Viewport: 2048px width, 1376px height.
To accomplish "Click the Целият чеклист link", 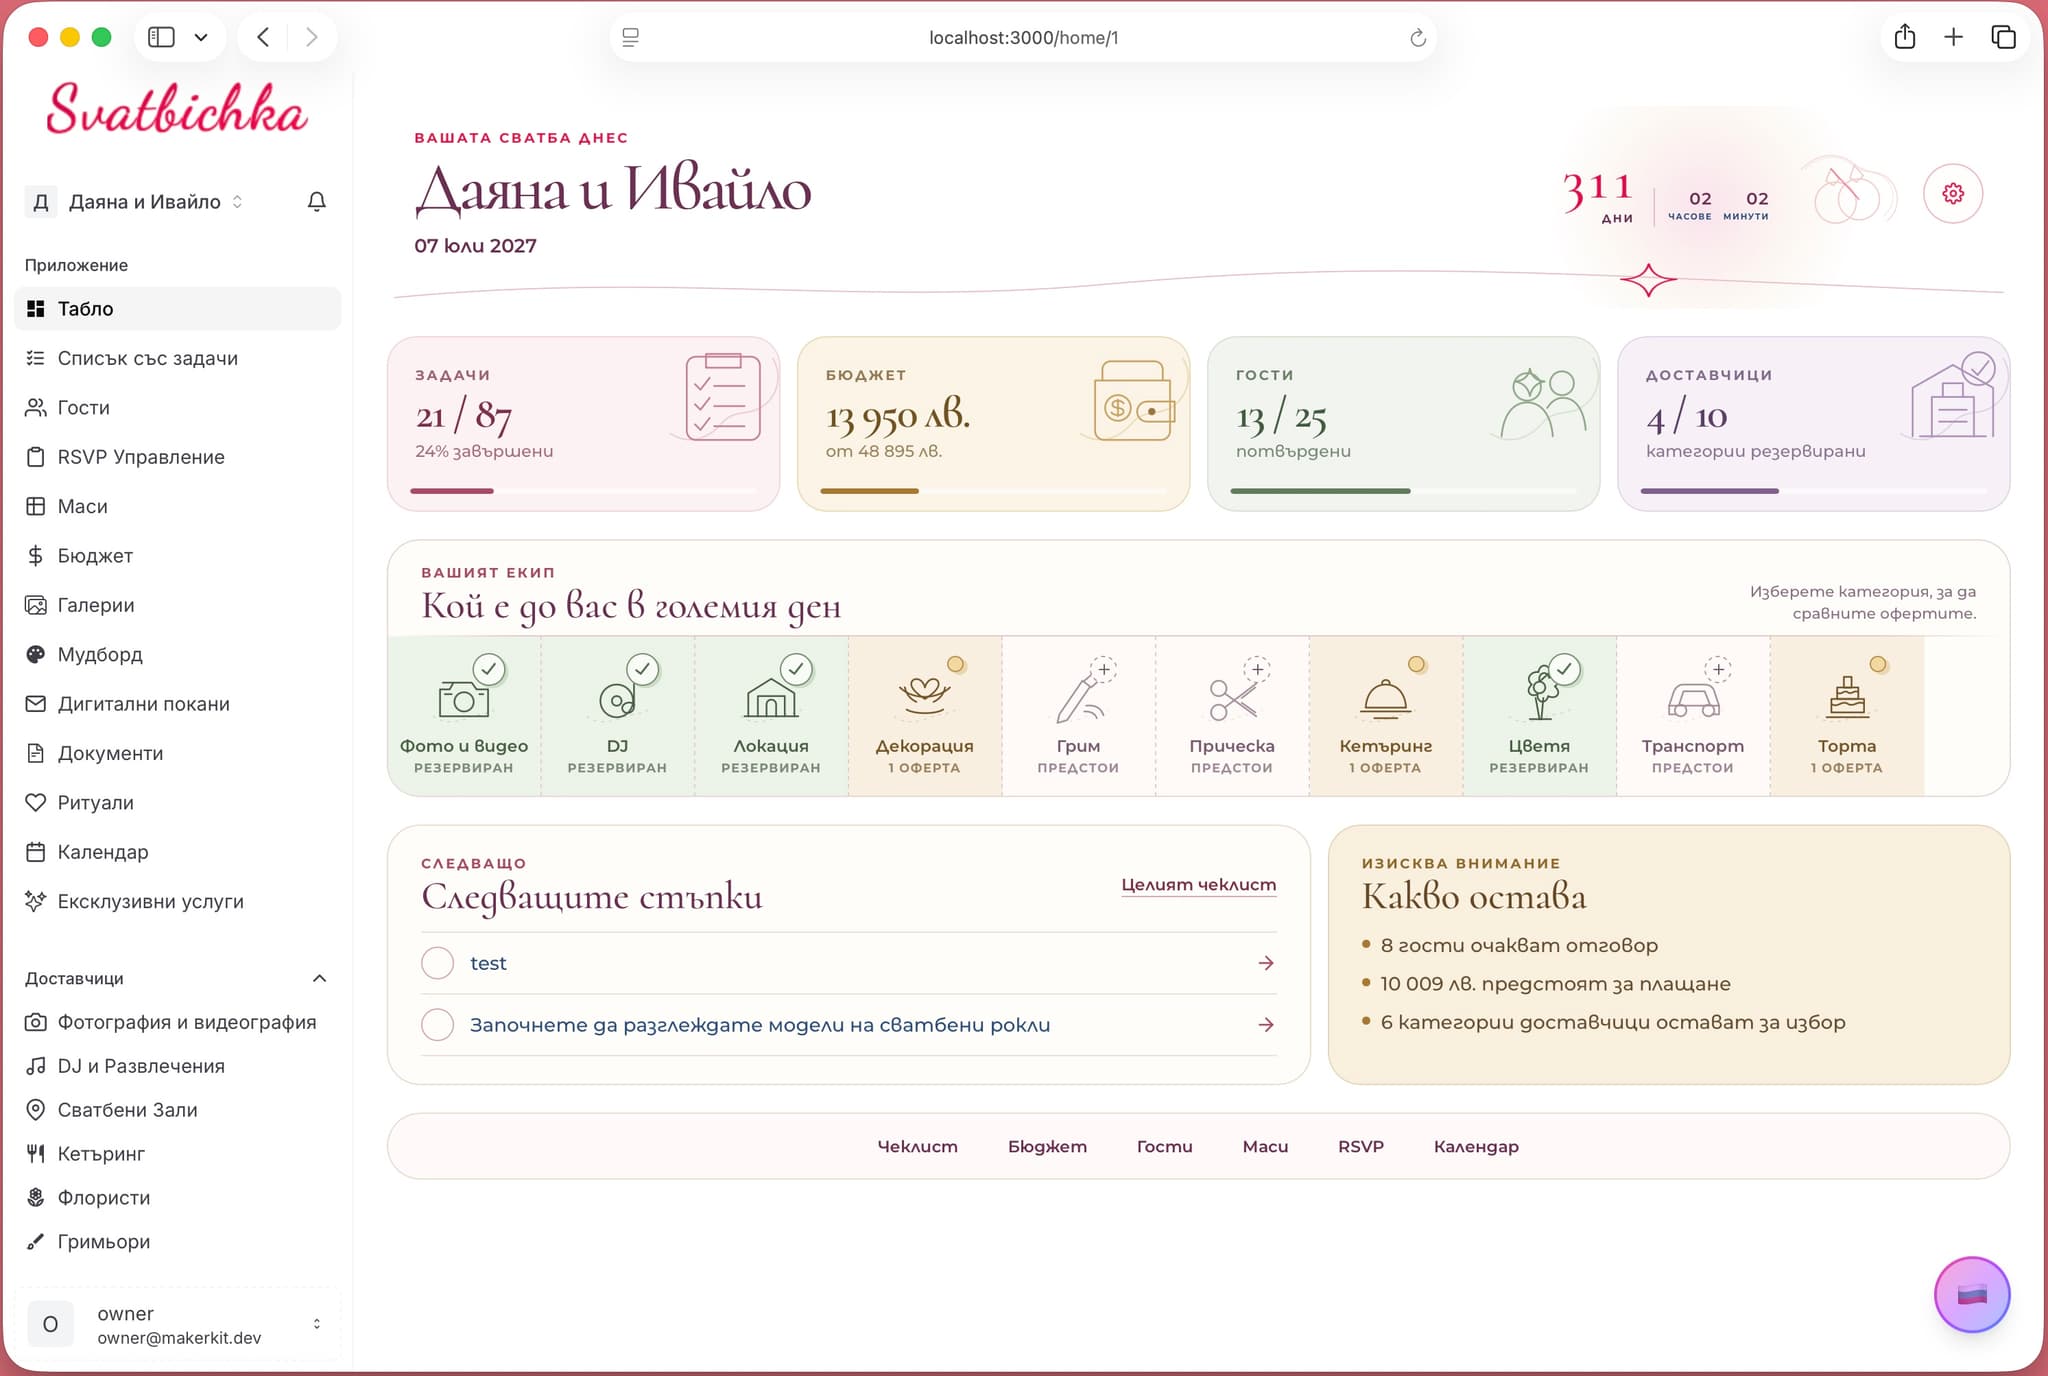I will coord(1198,885).
